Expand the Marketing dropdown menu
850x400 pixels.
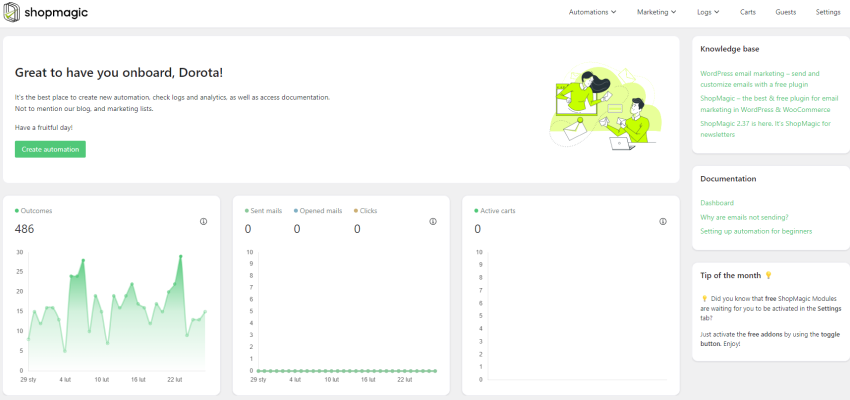[656, 12]
